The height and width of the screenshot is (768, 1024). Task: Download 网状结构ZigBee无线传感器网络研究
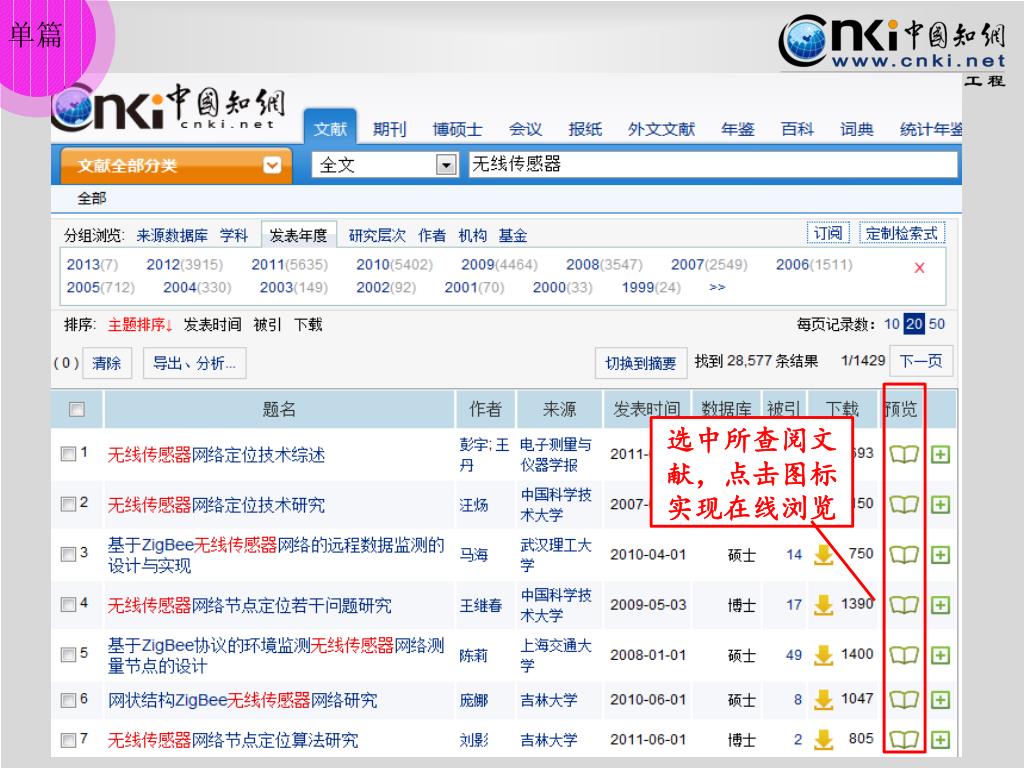click(824, 700)
